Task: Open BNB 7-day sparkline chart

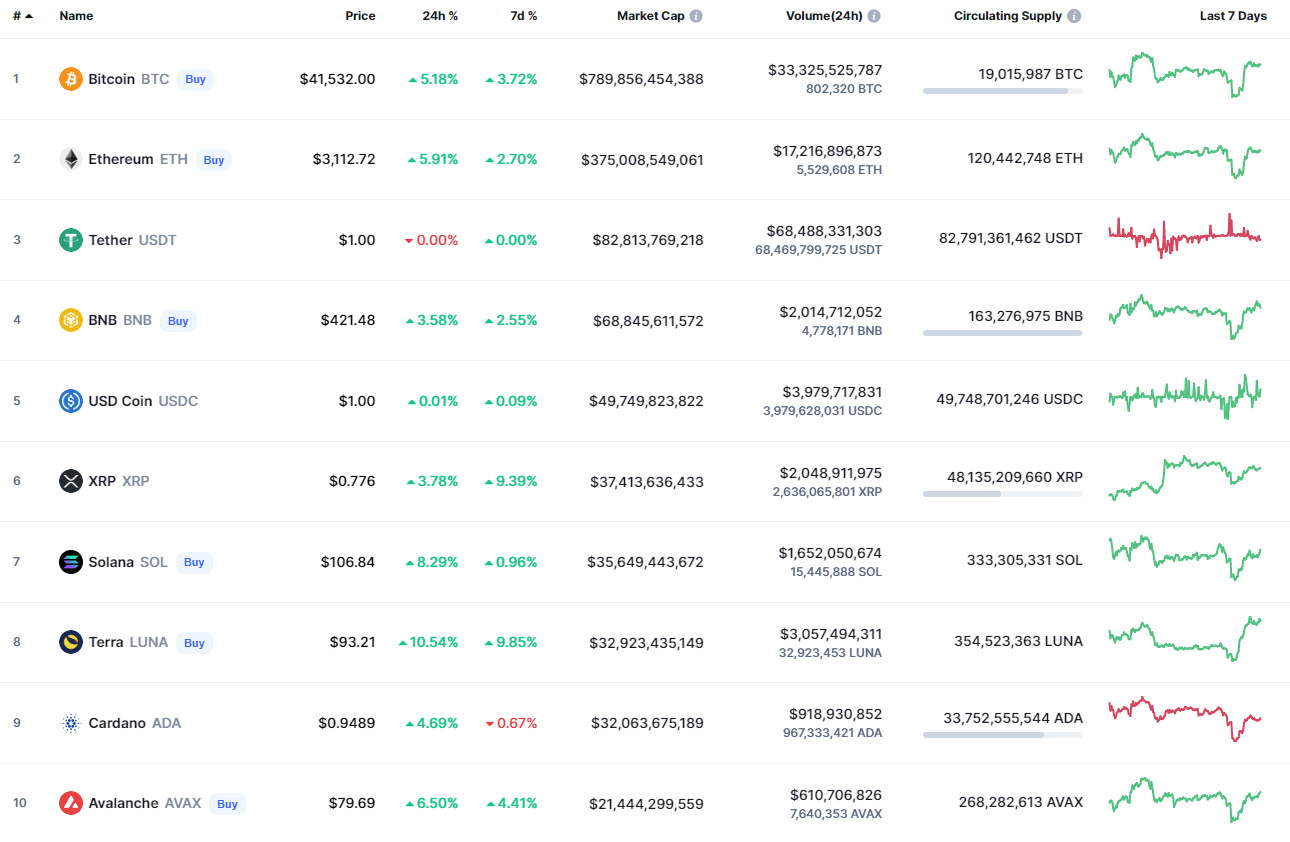Action: coord(1185,317)
